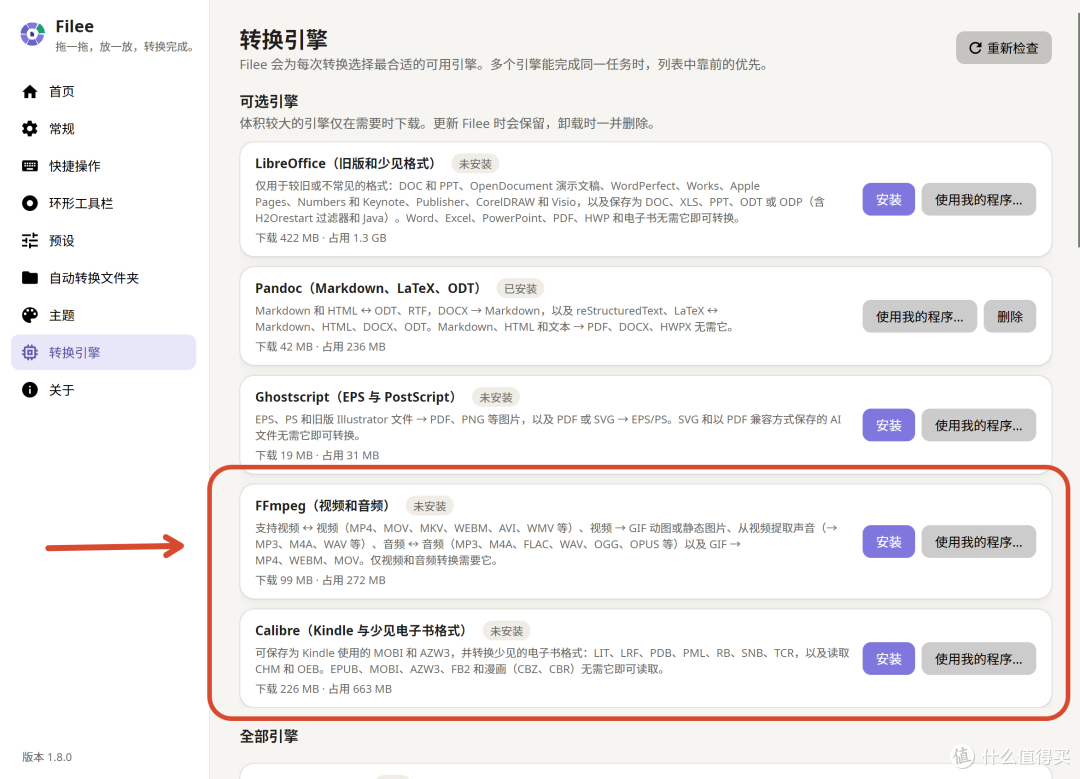This screenshot has width=1080, height=779.
Task: Click the 转换引擎 page title
Action: coord(283,39)
